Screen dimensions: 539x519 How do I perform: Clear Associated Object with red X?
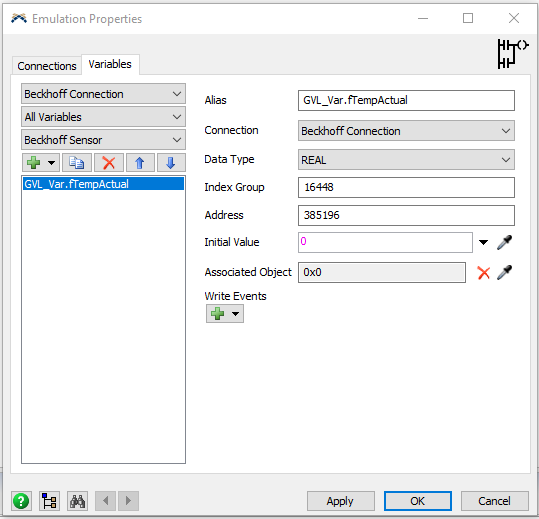pyautogui.click(x=484, y=273)
